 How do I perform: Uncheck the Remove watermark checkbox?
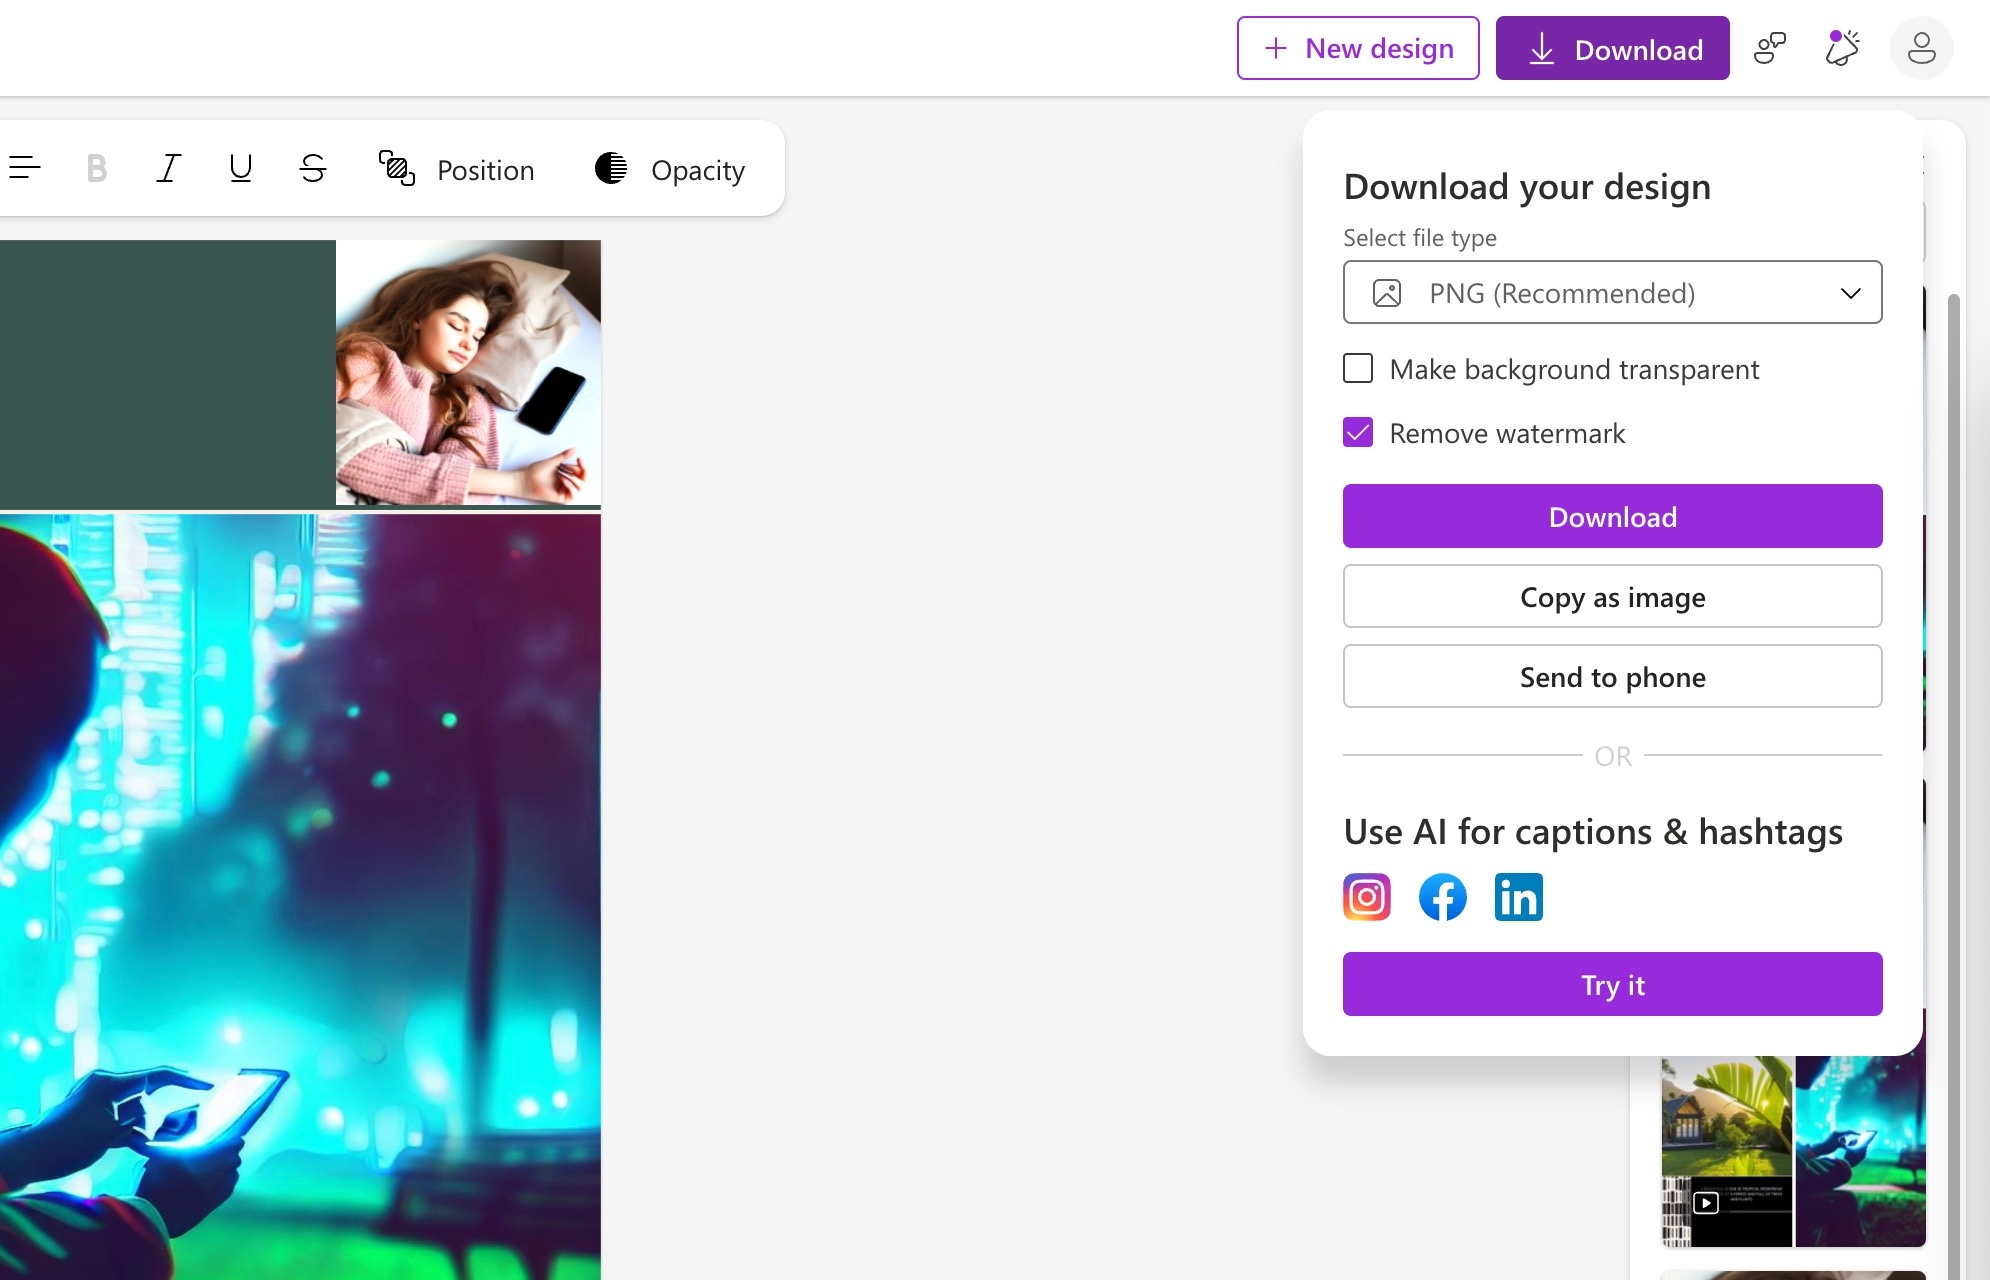coord(1358,433)
